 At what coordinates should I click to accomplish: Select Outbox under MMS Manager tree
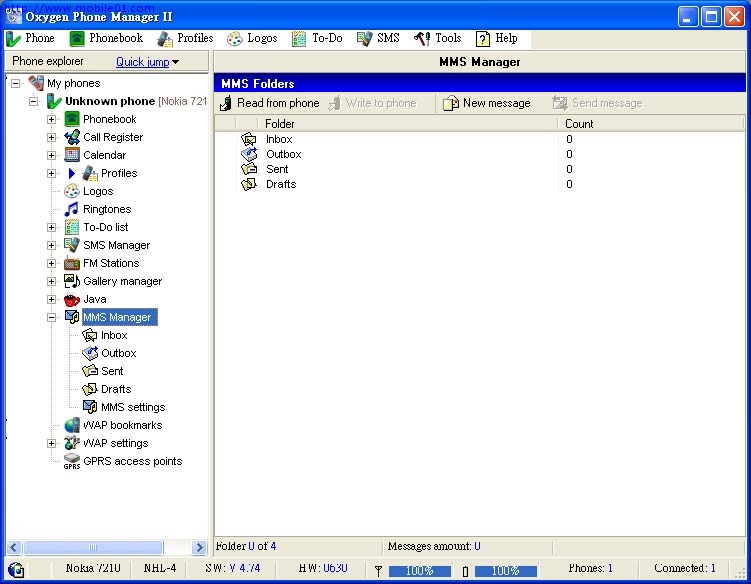(x=119, y=353)
